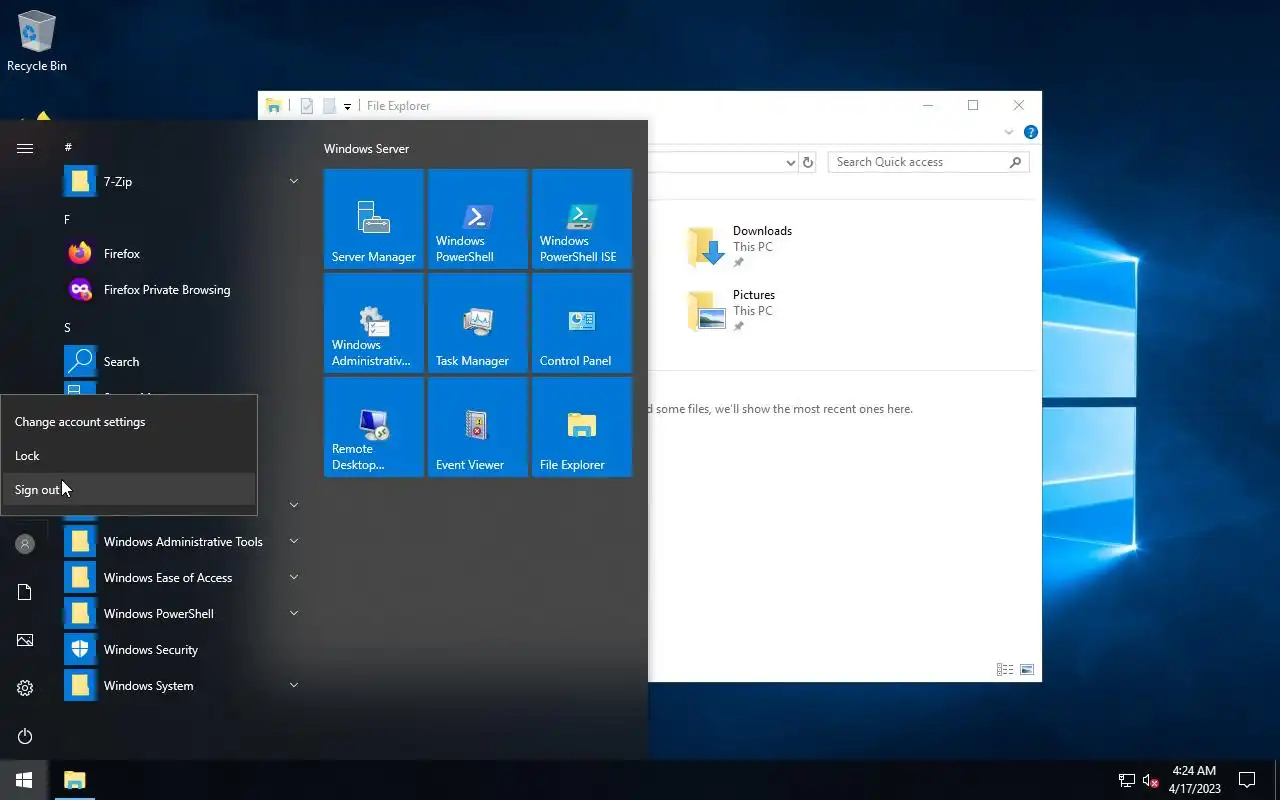Image resolution: width=1280 pixels, height=800 pixels.
Task: Open network status tray icon
Action: point(1127,780)
